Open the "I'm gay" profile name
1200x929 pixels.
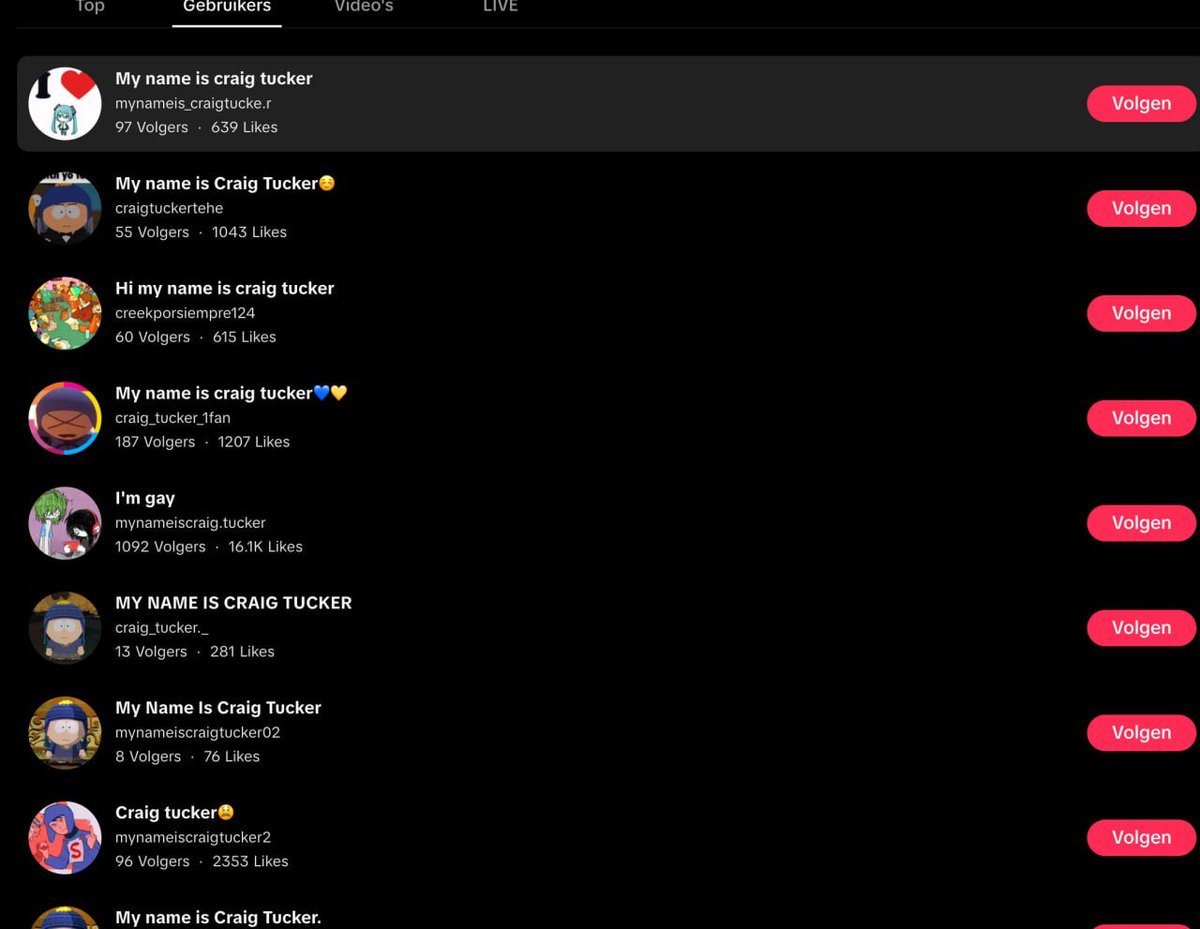click(145, 498)
